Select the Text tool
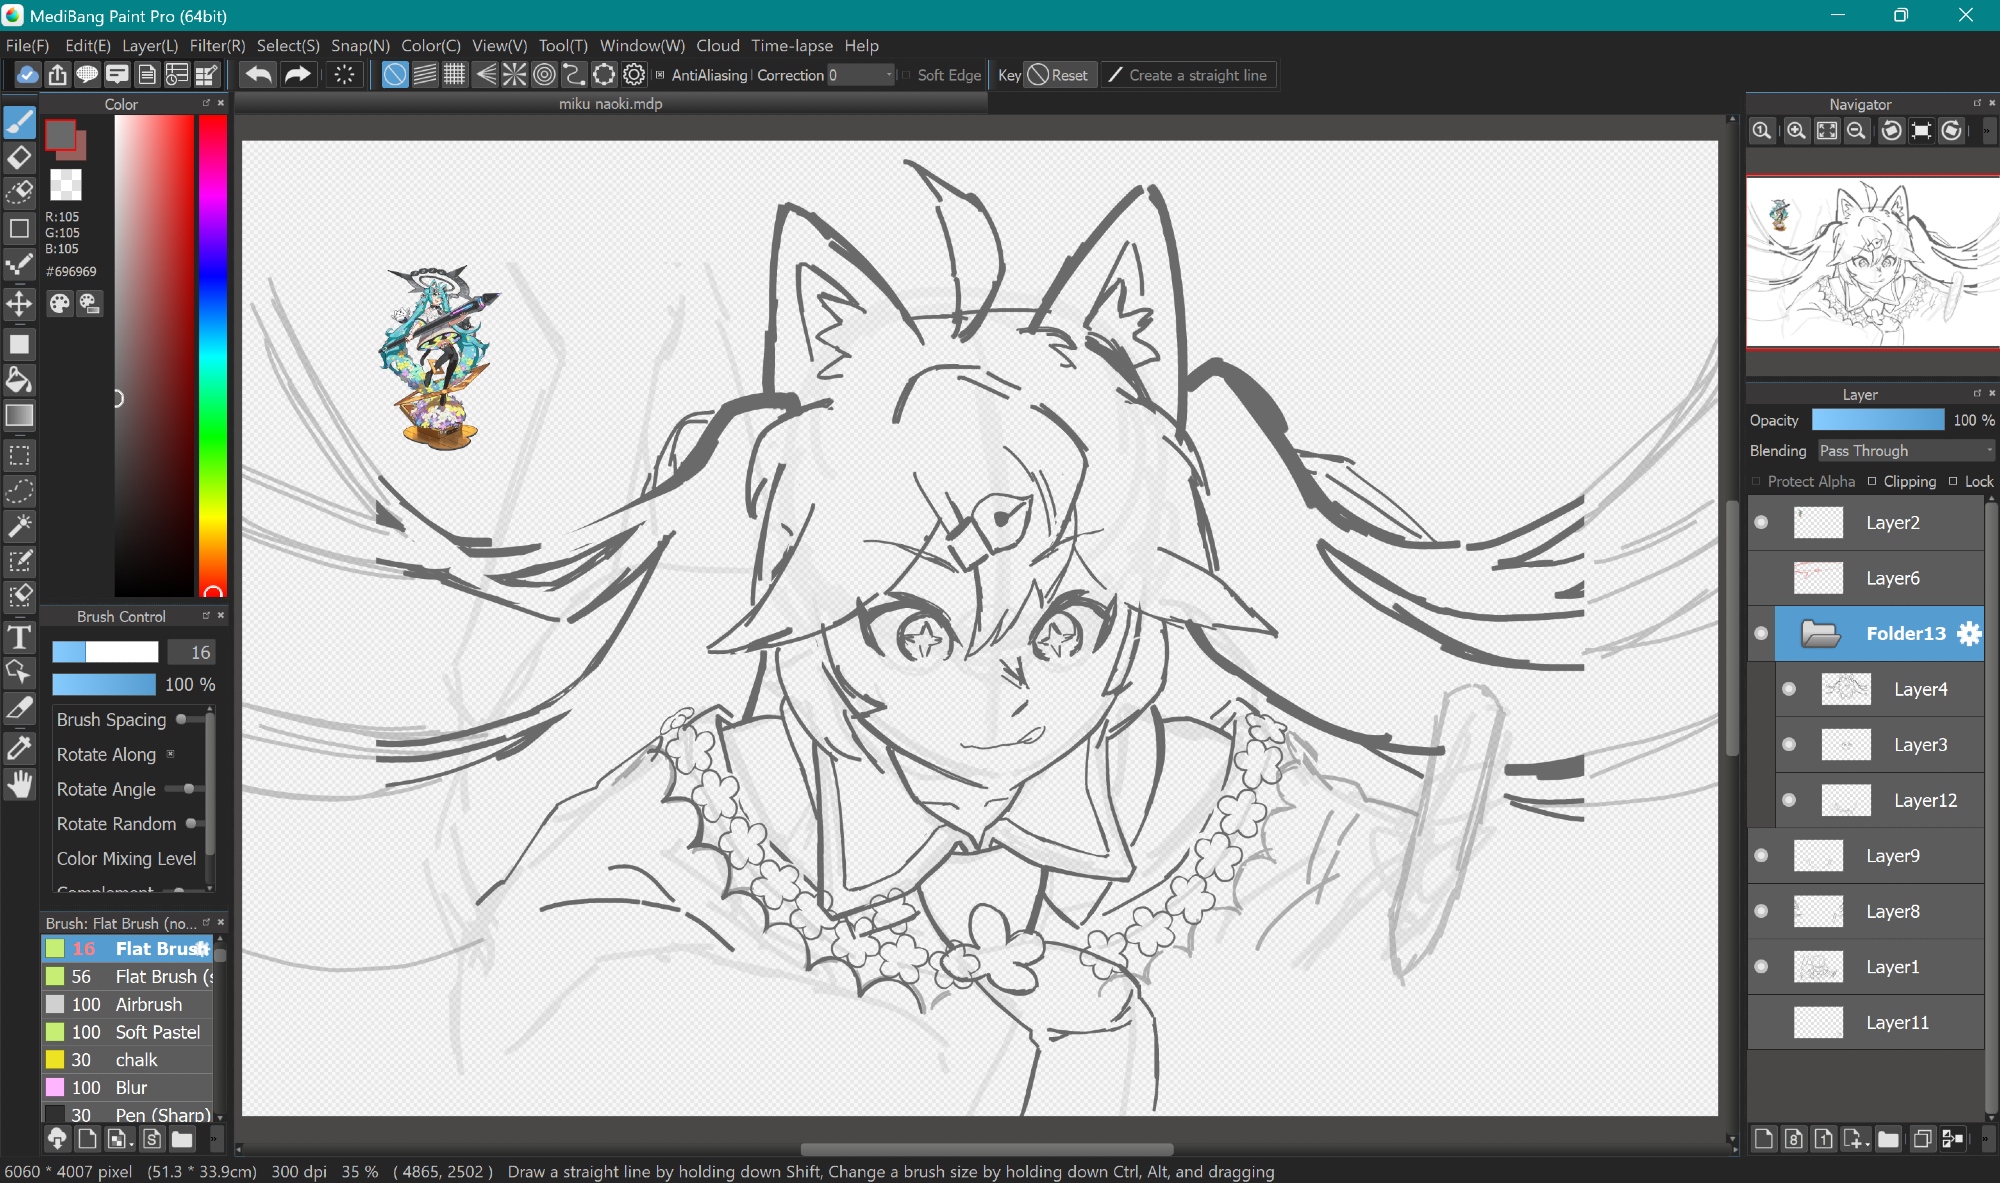Screen dimensions: 2000x1183 tap(19, 637)
